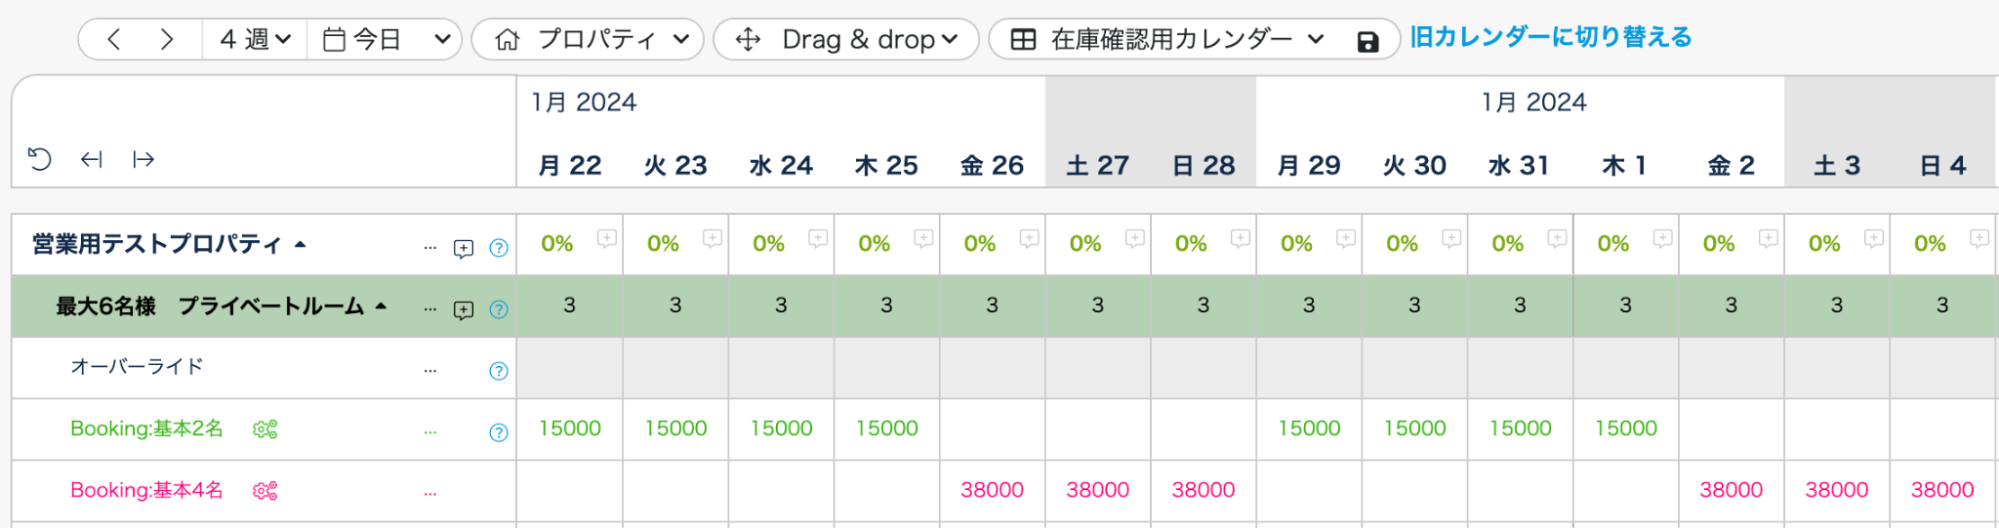Screen dimensions: 1999x529
Task: Open the 4 週 period dropdown
Action: (255, 40)
